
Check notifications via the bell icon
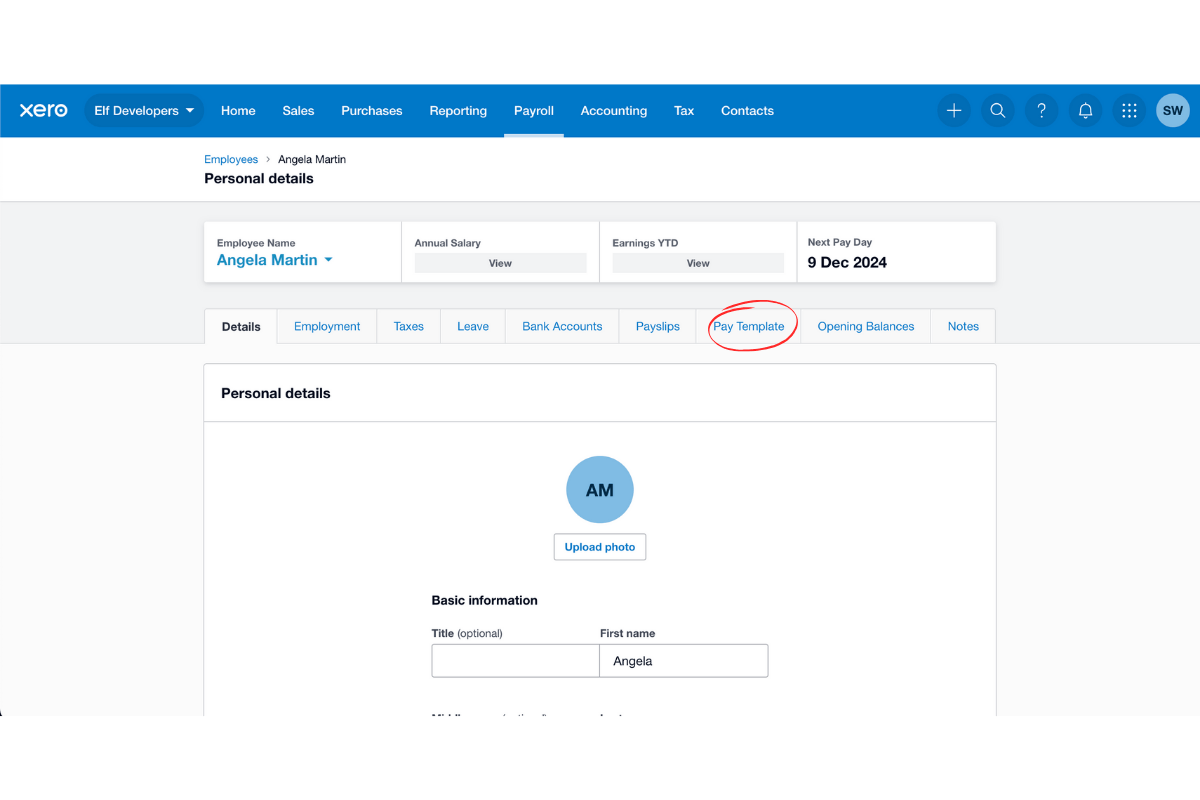point(1085,110)
